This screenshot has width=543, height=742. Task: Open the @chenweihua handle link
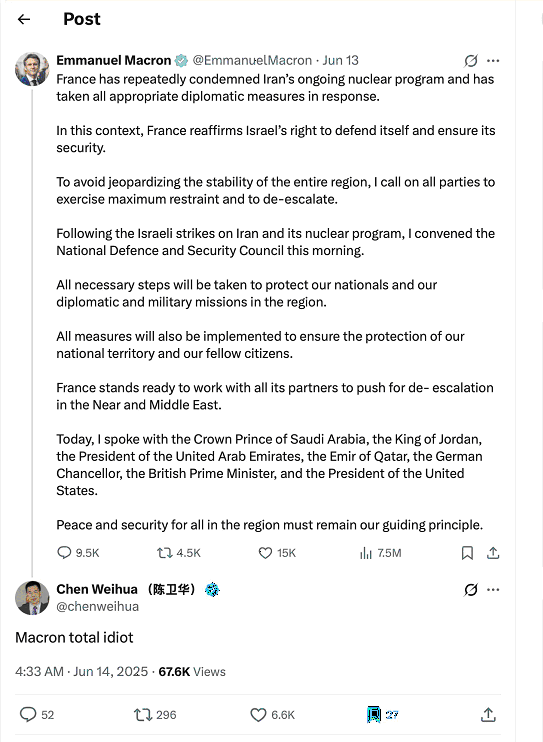click(x=98, y=607)
